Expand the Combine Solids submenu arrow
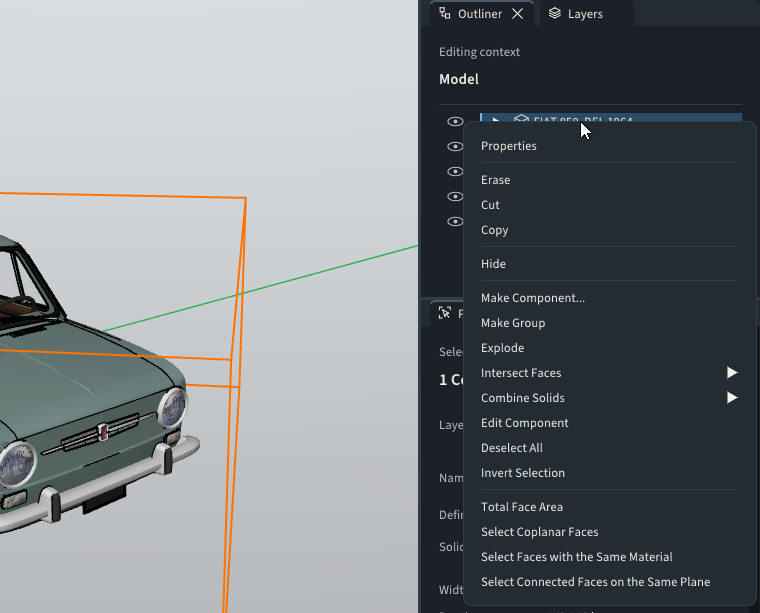 pyautogui.click(x=732, y=398)
